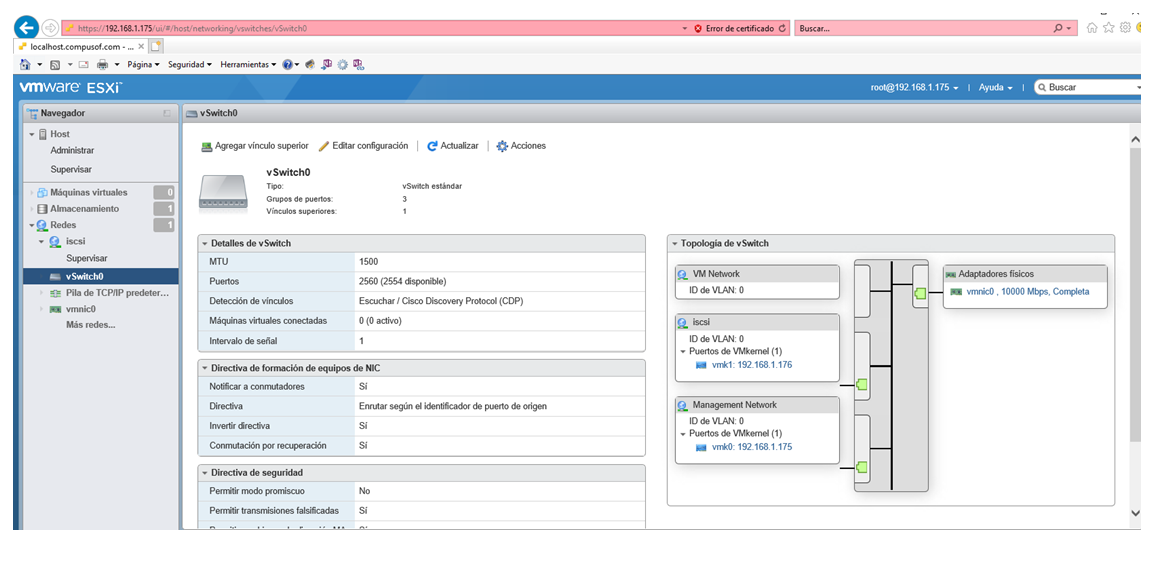Open the root@192.168.1.175 user dropdown
This screenshot has width=1156, height=567.
pos(914,87)
